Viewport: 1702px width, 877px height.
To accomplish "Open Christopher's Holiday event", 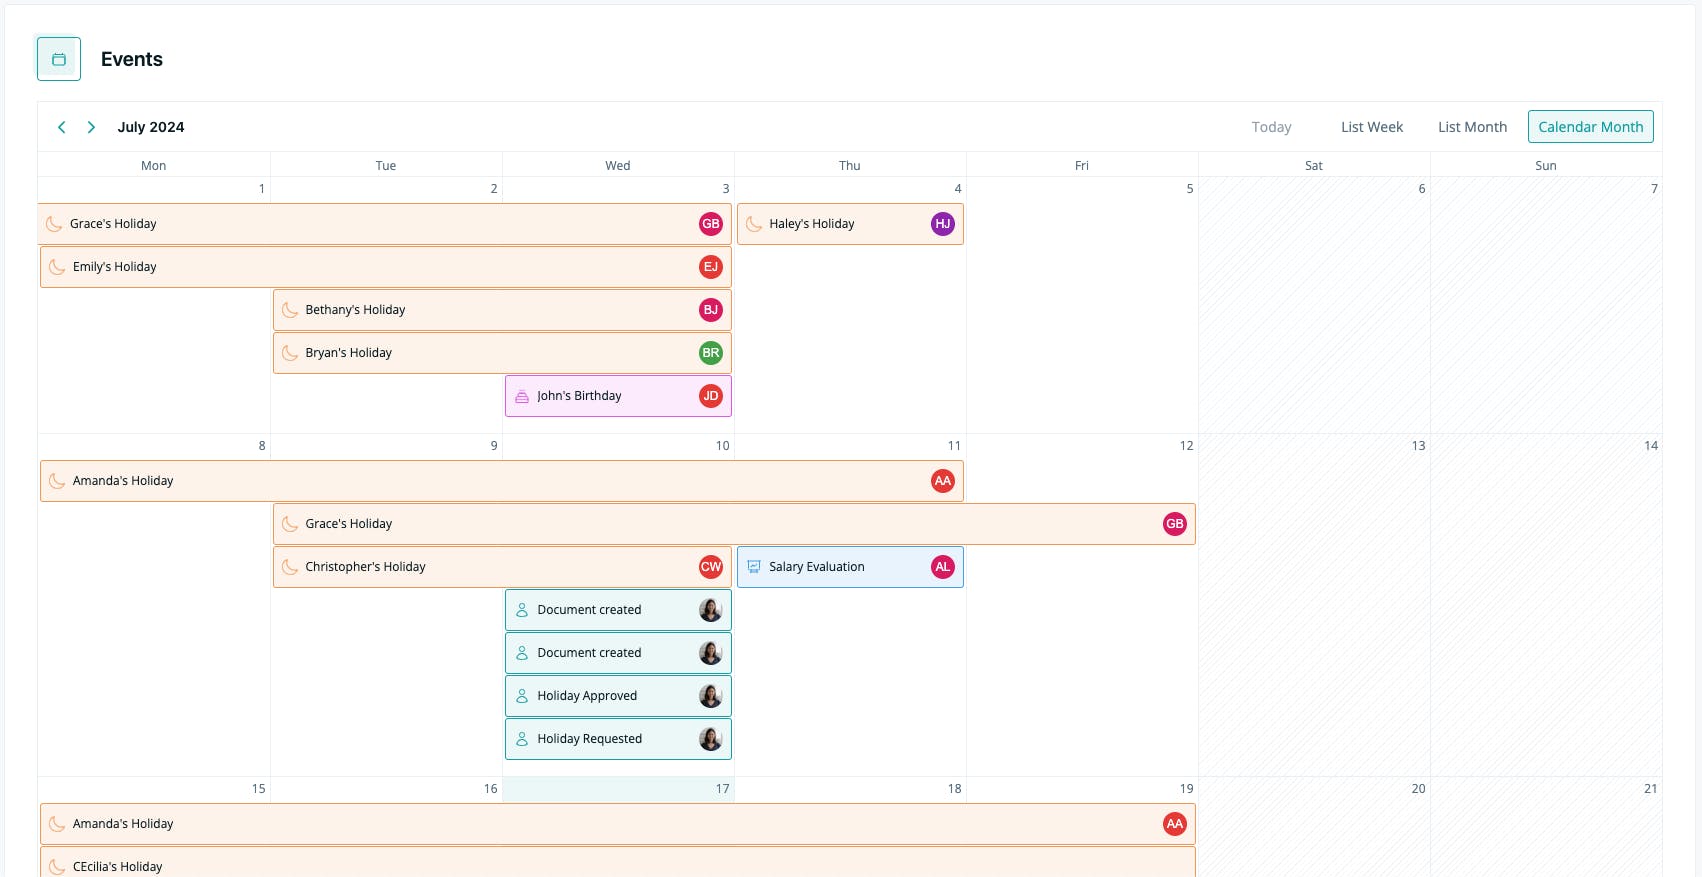I will pyautogui.click(x=502, y=567).
